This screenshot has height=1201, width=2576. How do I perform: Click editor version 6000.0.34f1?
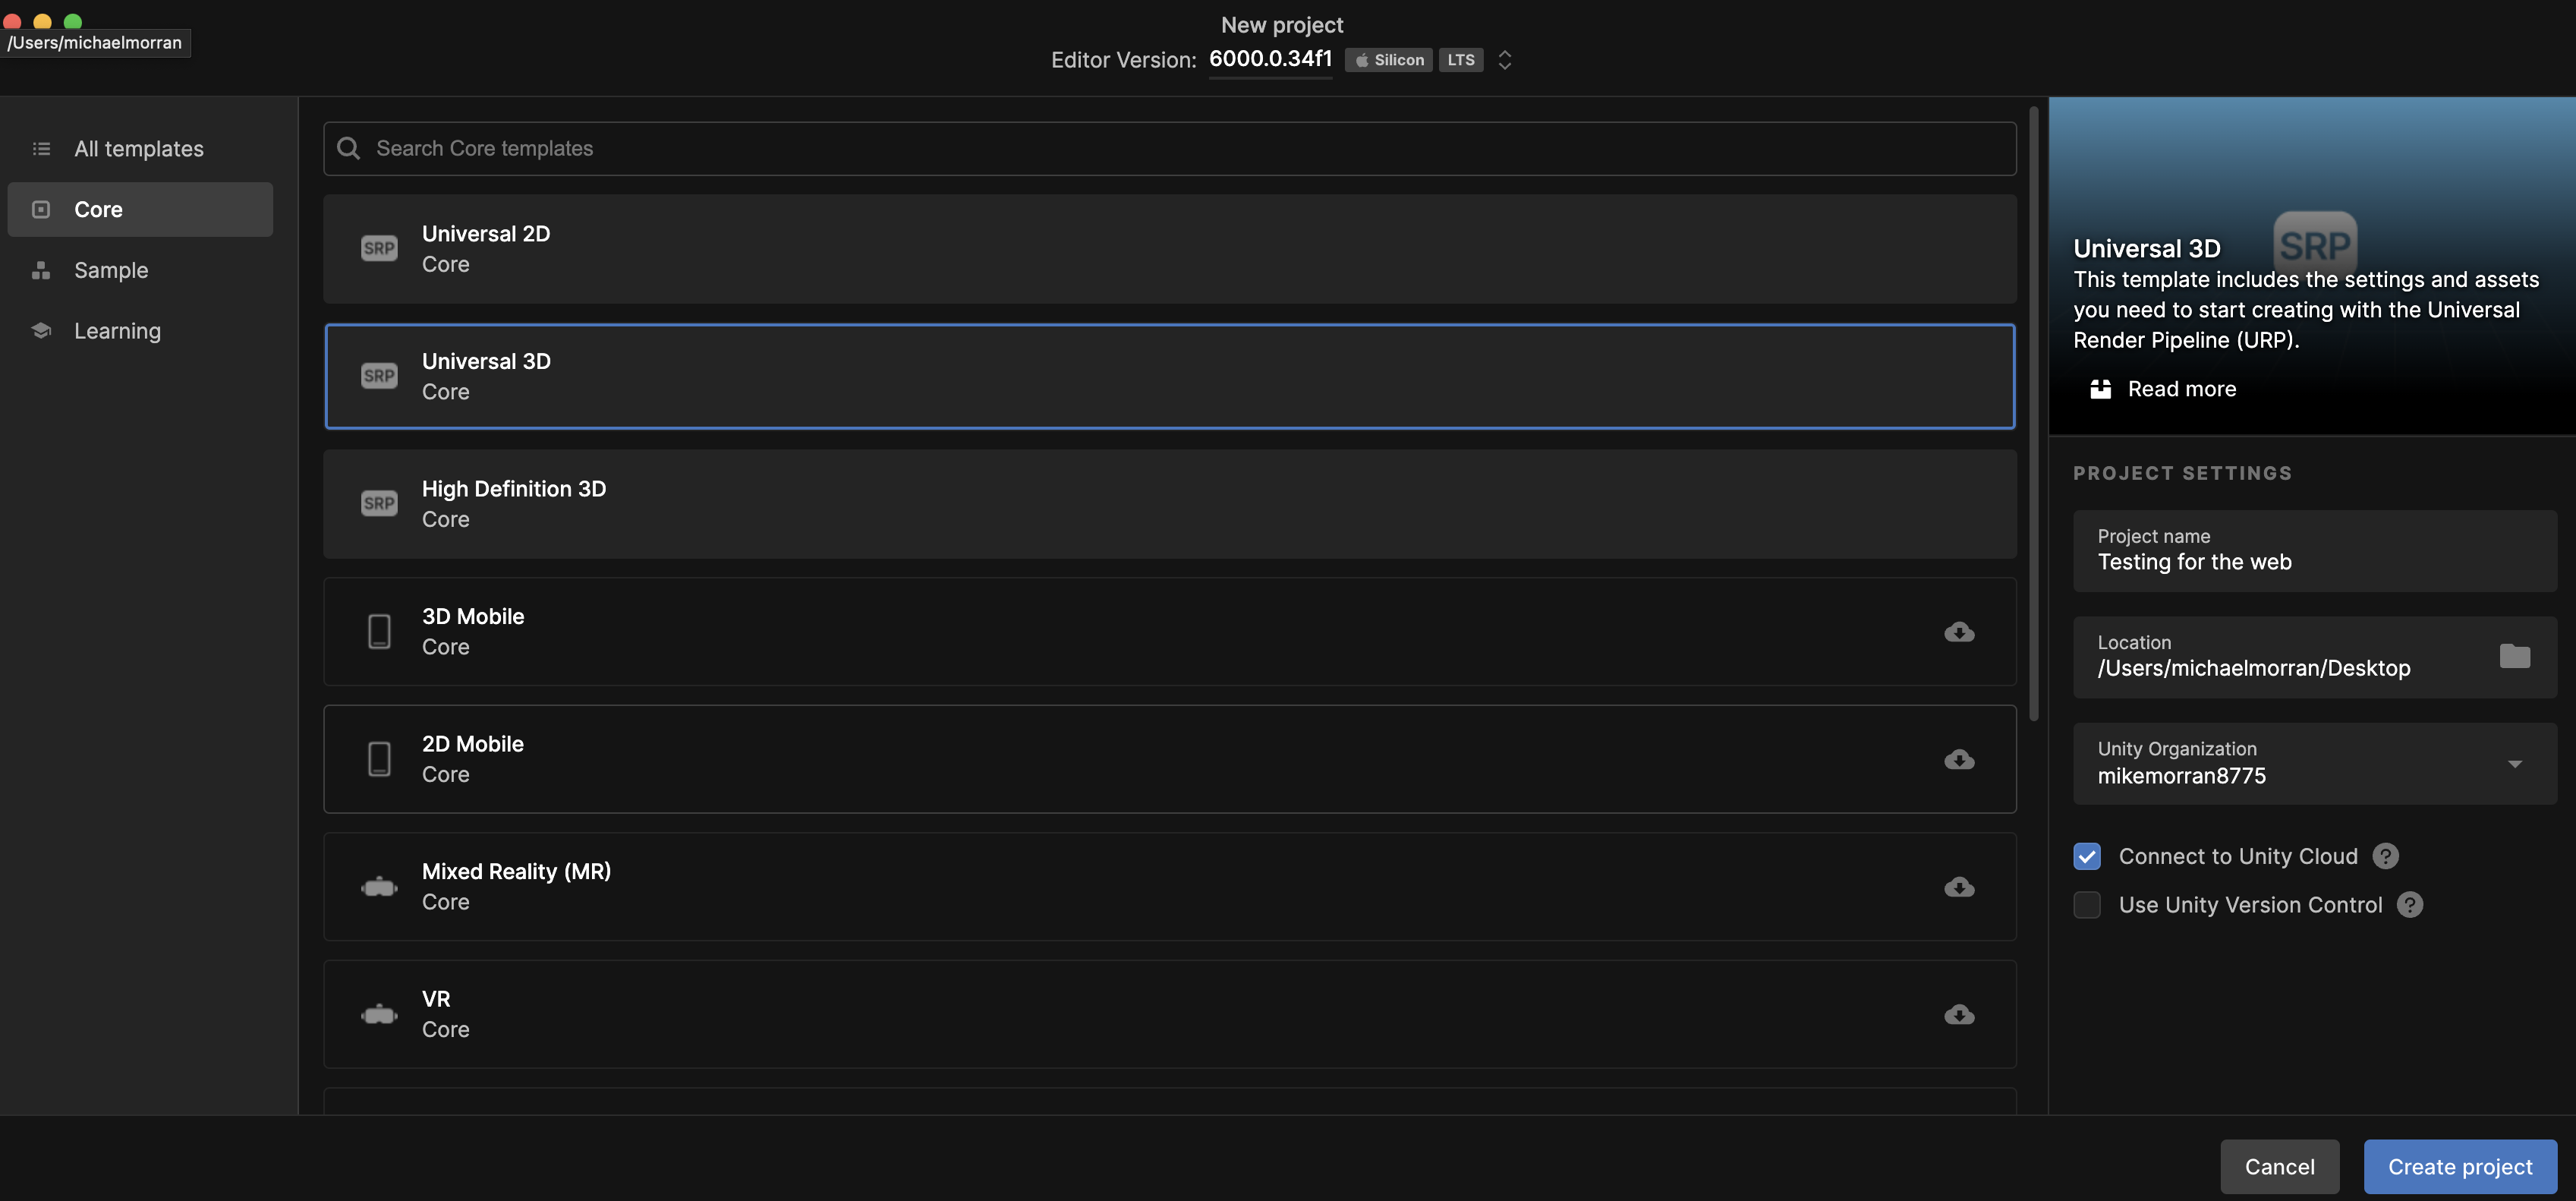[x=1270, y=59]
